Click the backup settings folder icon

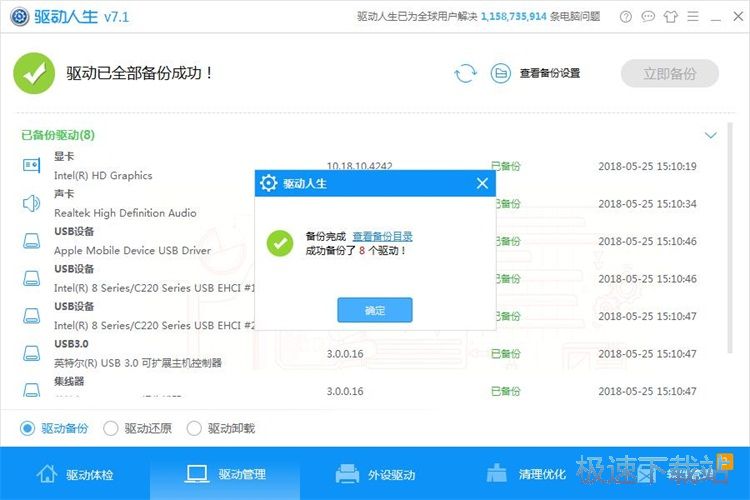pyautogui.click(x=501, y=73)
